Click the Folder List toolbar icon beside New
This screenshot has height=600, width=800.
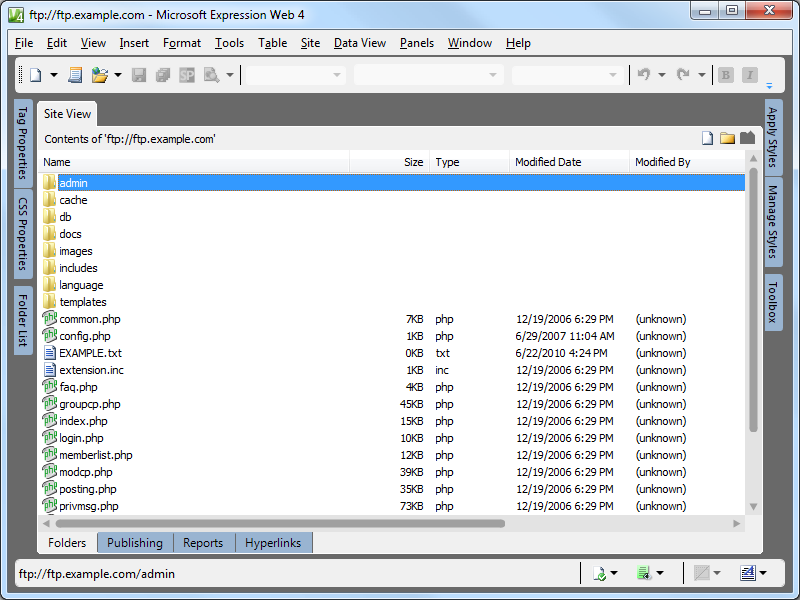(75, 75)
